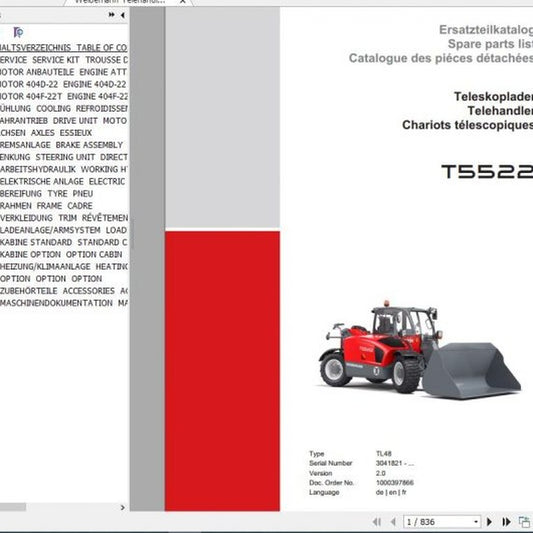Open the page number dropdown arrow
The image size is (533, 533).
tap(476, 522)
